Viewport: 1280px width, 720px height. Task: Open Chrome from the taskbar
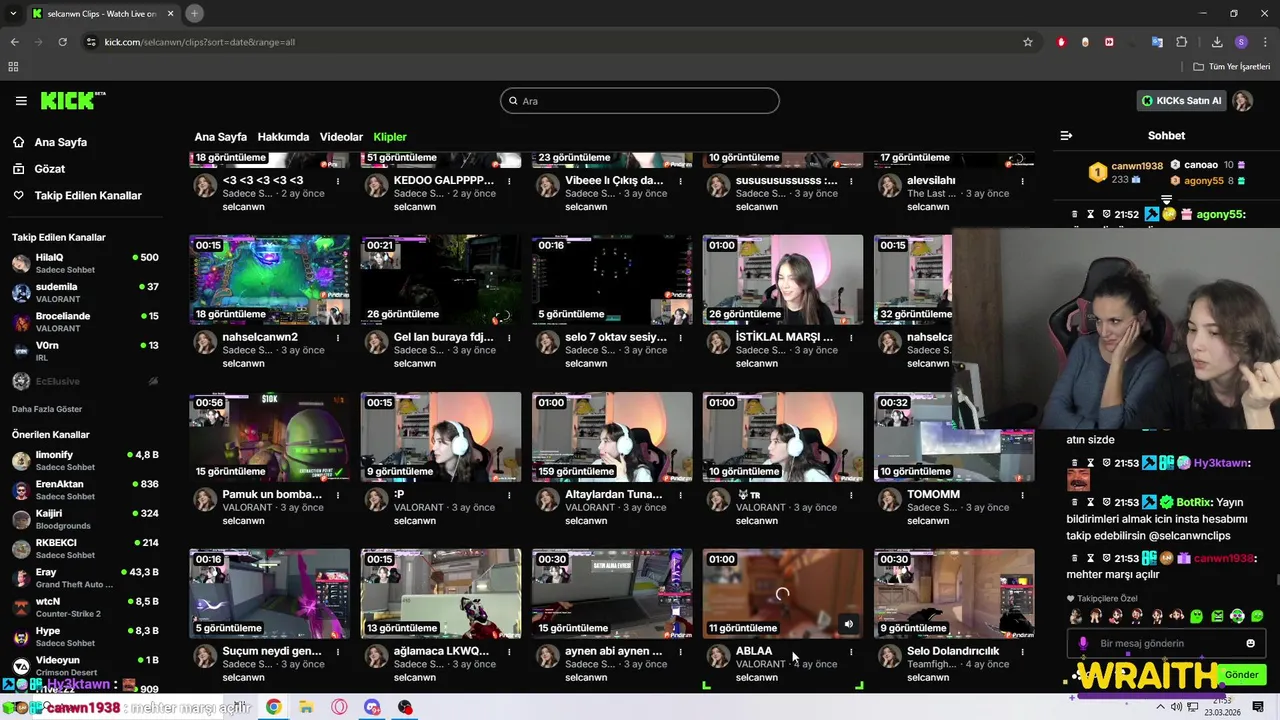coord(273,707)
